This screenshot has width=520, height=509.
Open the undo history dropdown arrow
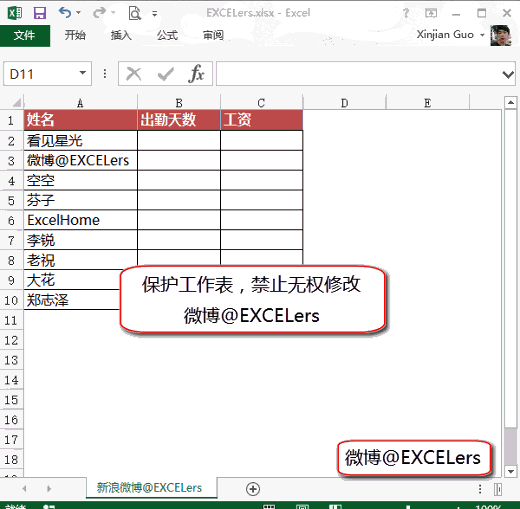pyautogui.click(x=79, y=13)
